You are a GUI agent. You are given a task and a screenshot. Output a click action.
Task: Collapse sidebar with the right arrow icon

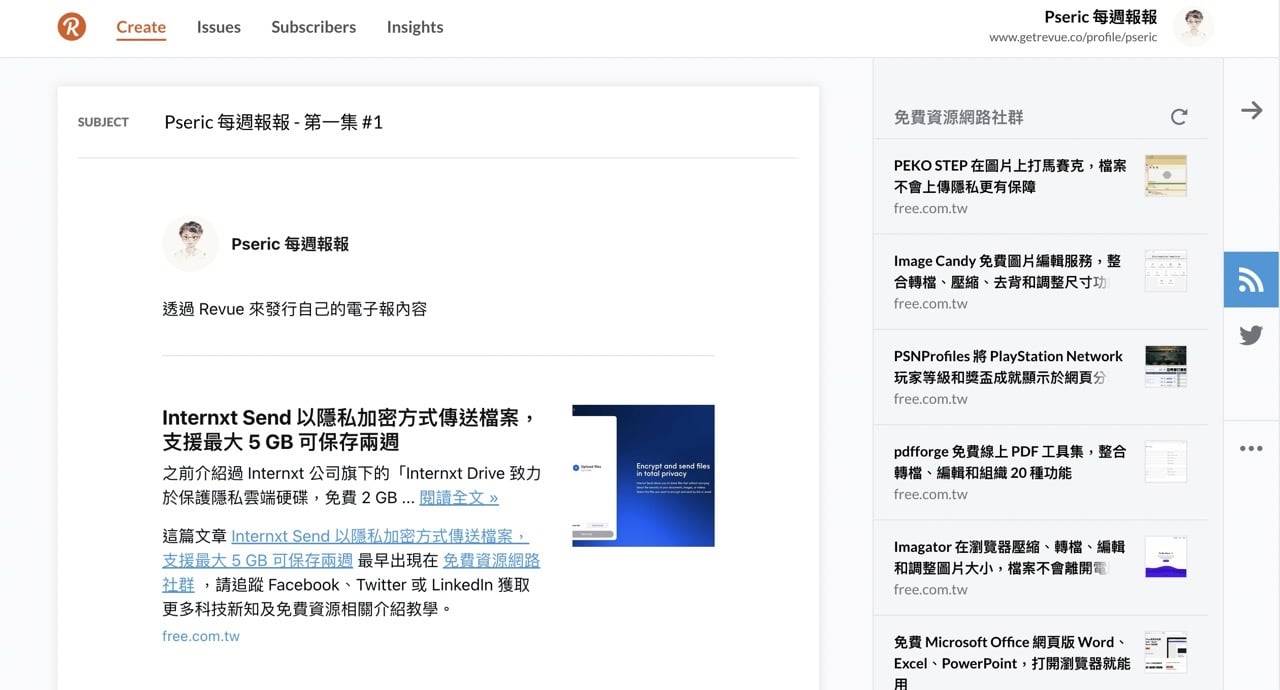tap(1251, 110)
